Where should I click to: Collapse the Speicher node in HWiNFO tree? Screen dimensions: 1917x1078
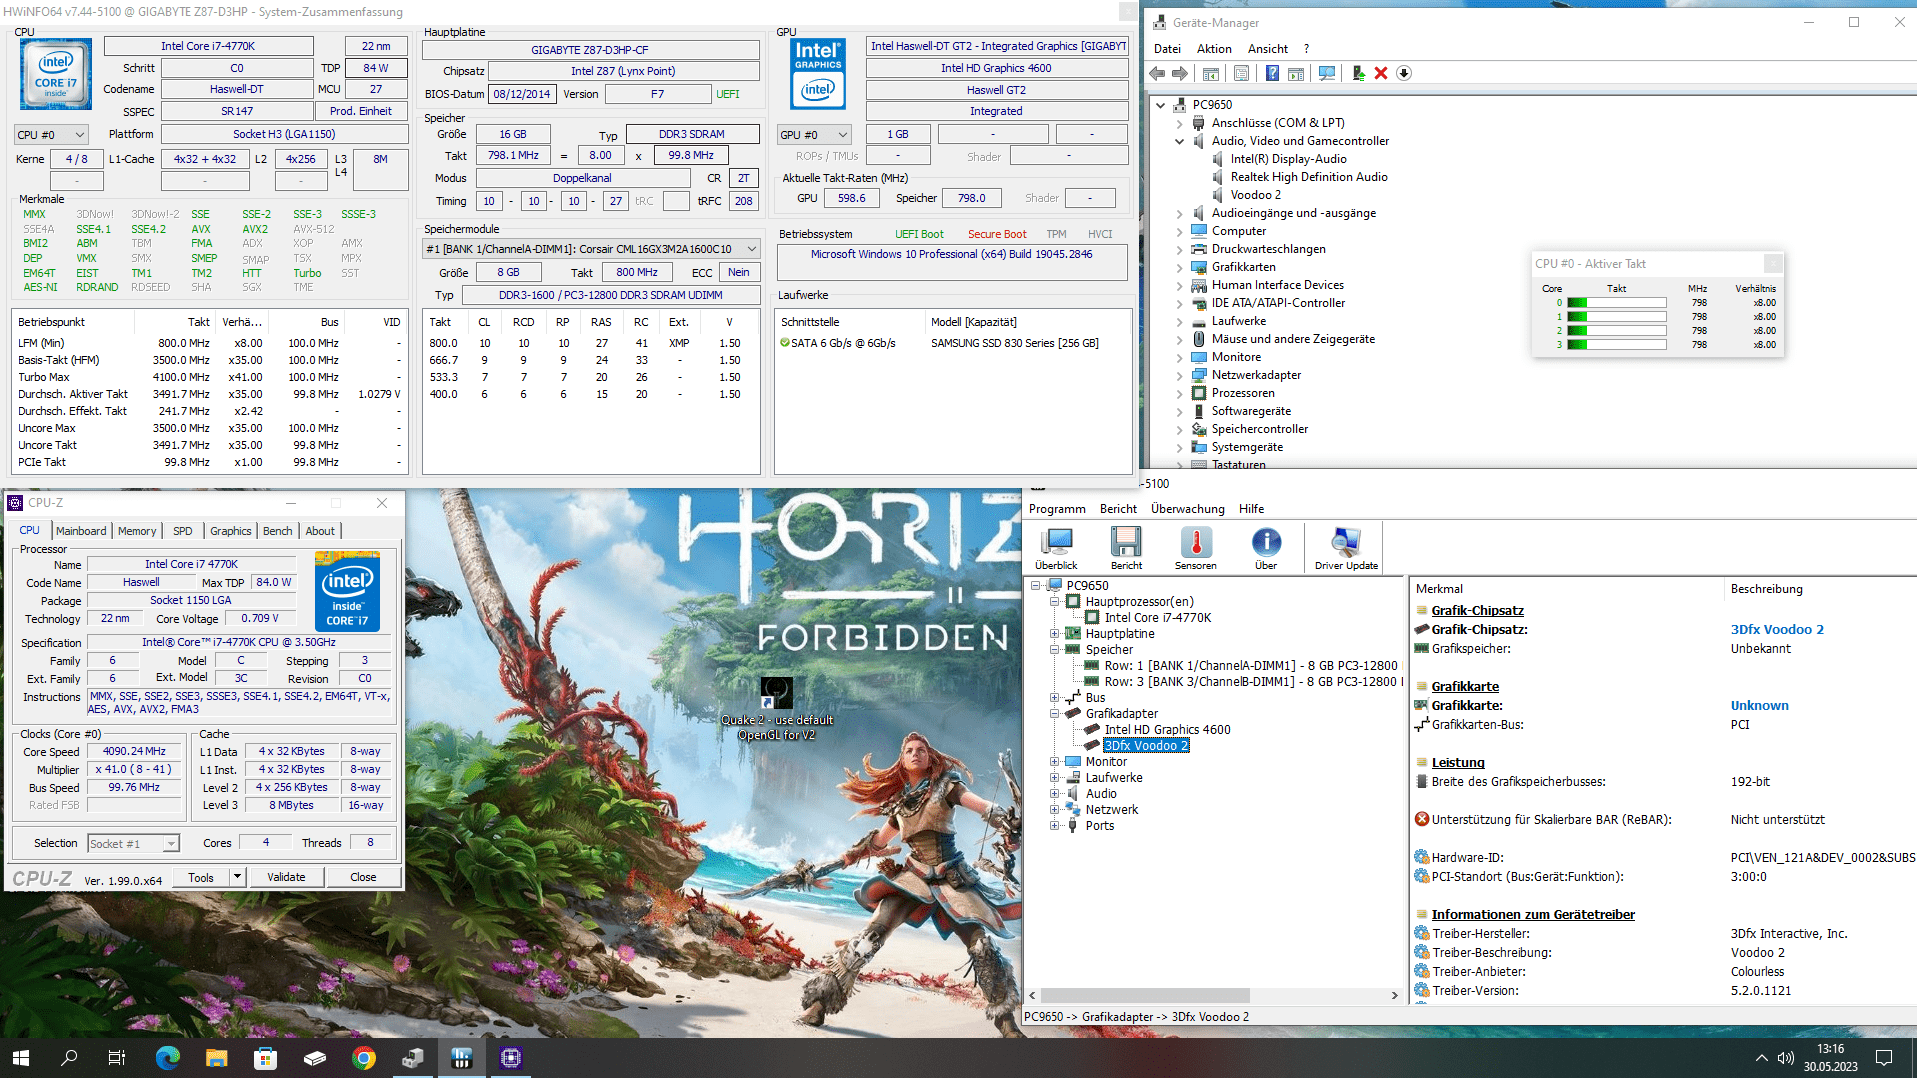tap(1054, 650)
